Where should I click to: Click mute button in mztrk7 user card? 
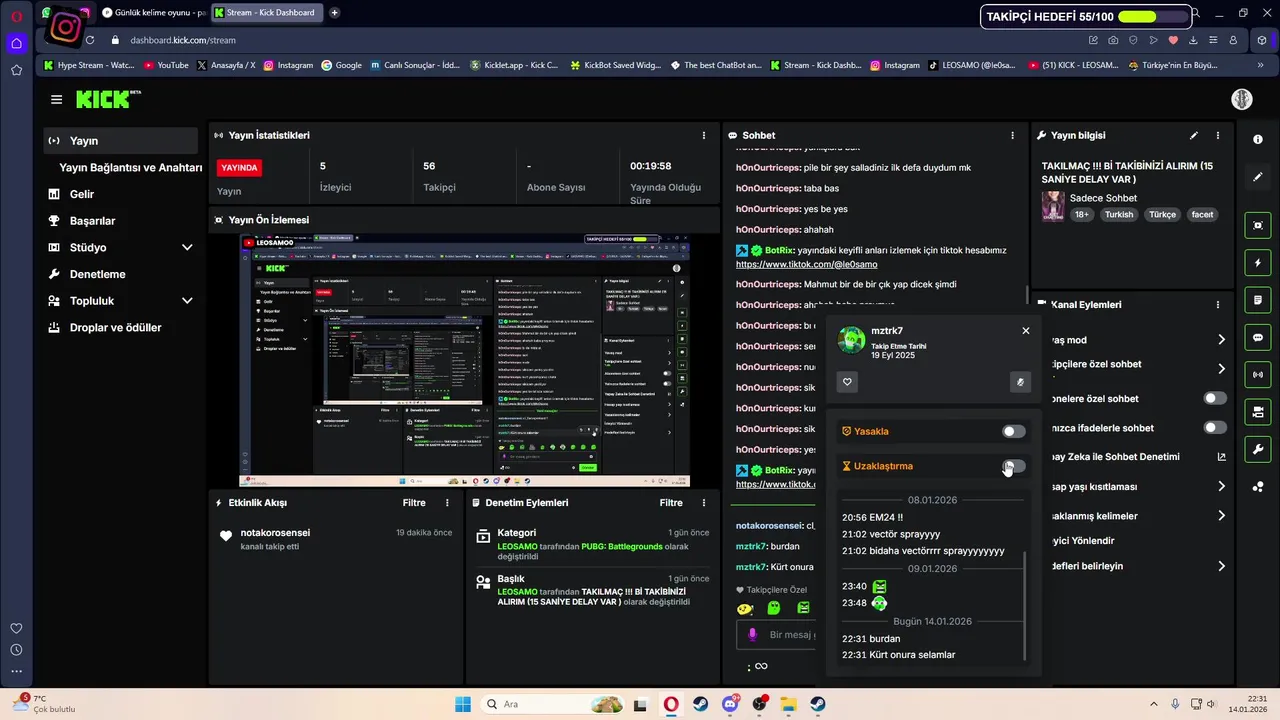(1020, 382)
